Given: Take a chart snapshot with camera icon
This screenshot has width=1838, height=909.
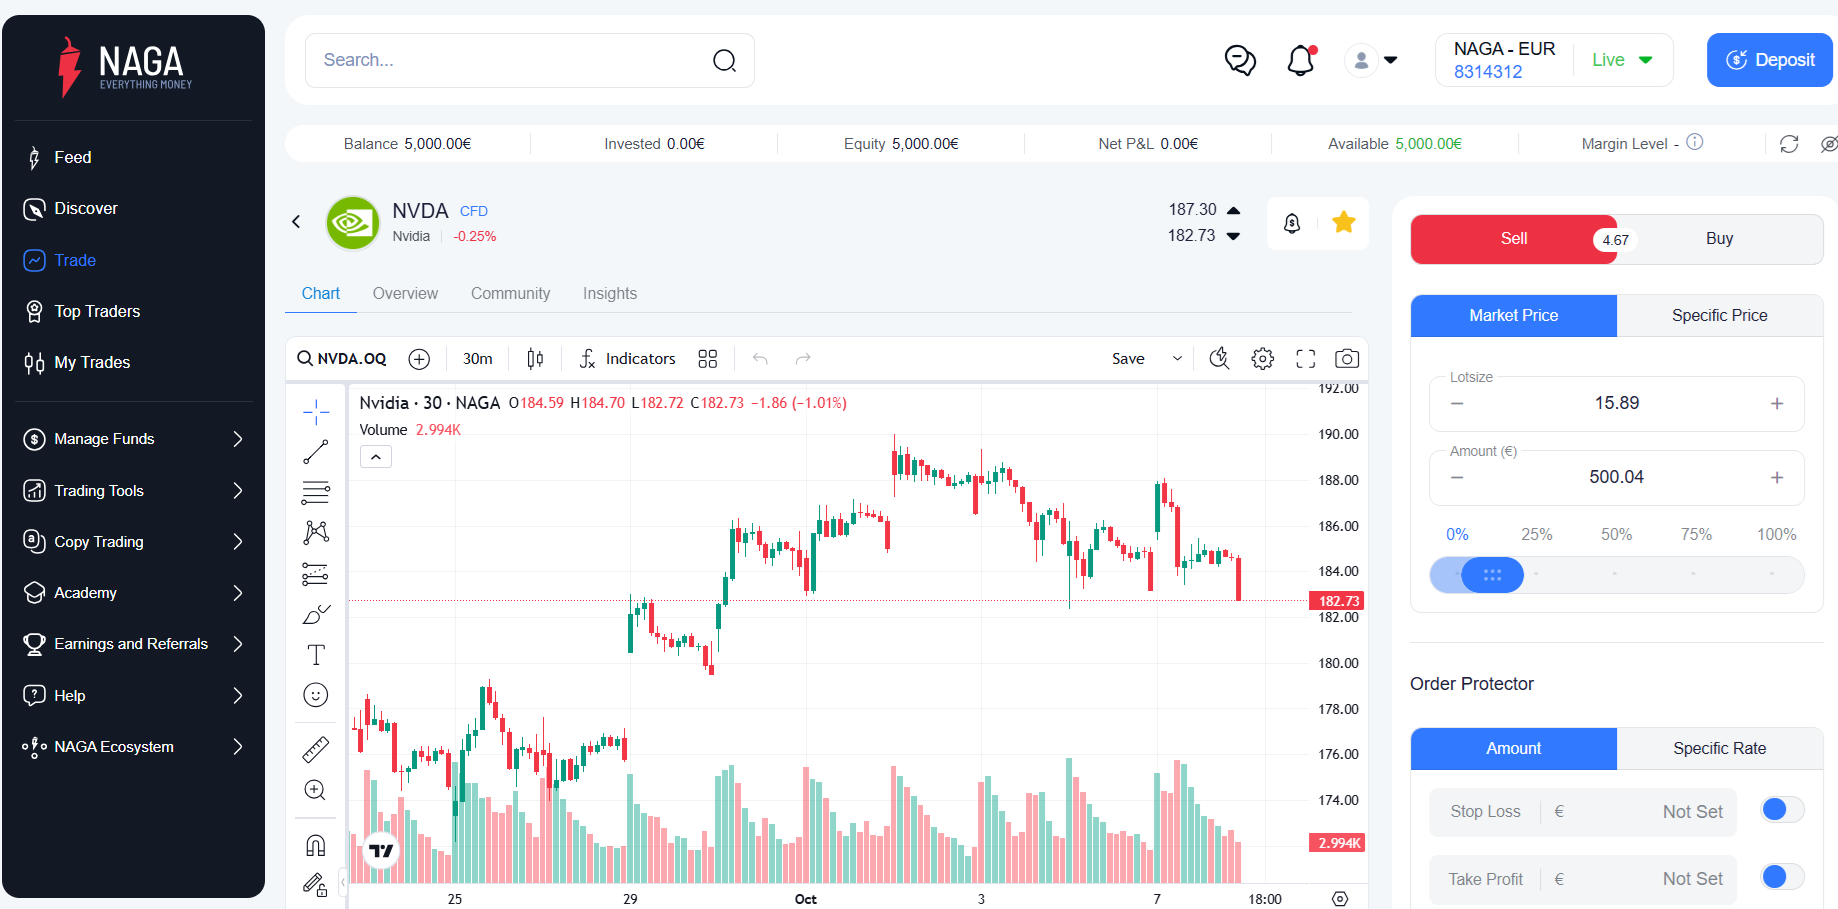Looking at the screenshot, I should [1347, 359].
